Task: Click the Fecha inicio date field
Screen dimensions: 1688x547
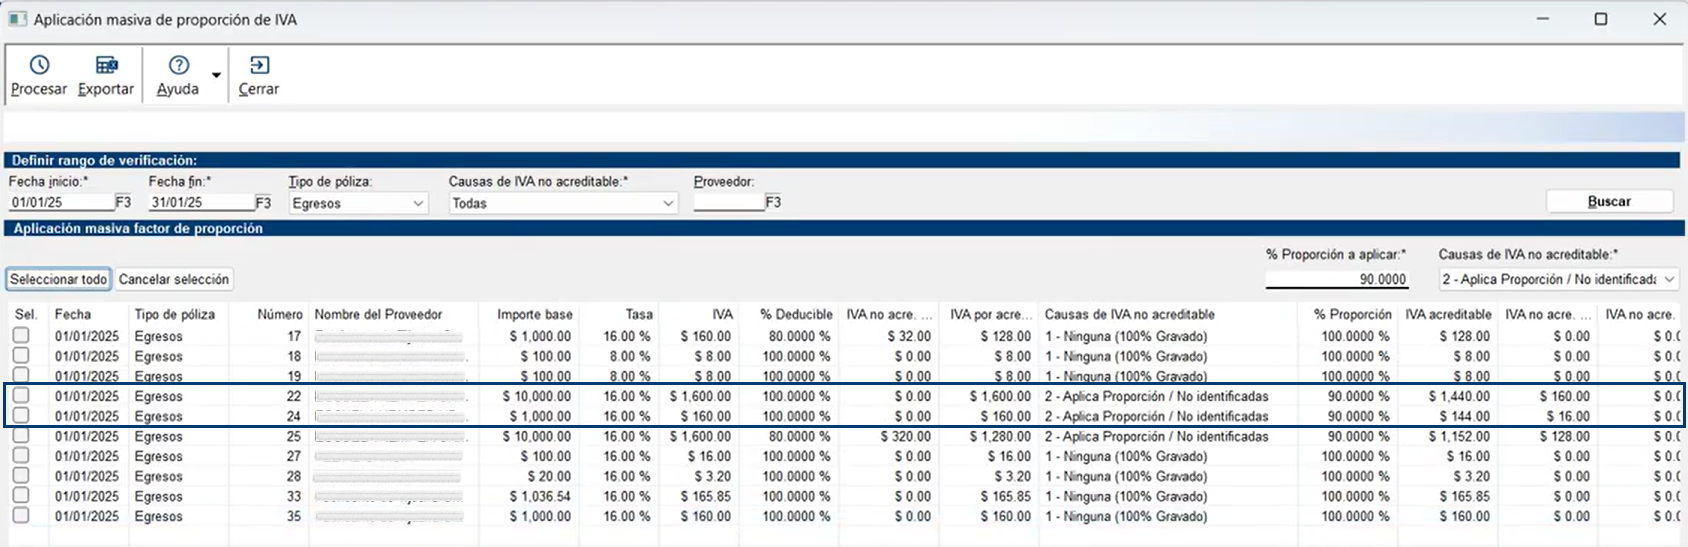Action: 60,202
